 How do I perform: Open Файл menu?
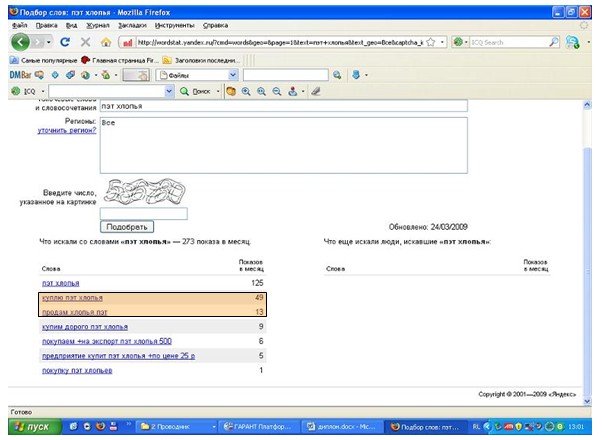[20, 25]
